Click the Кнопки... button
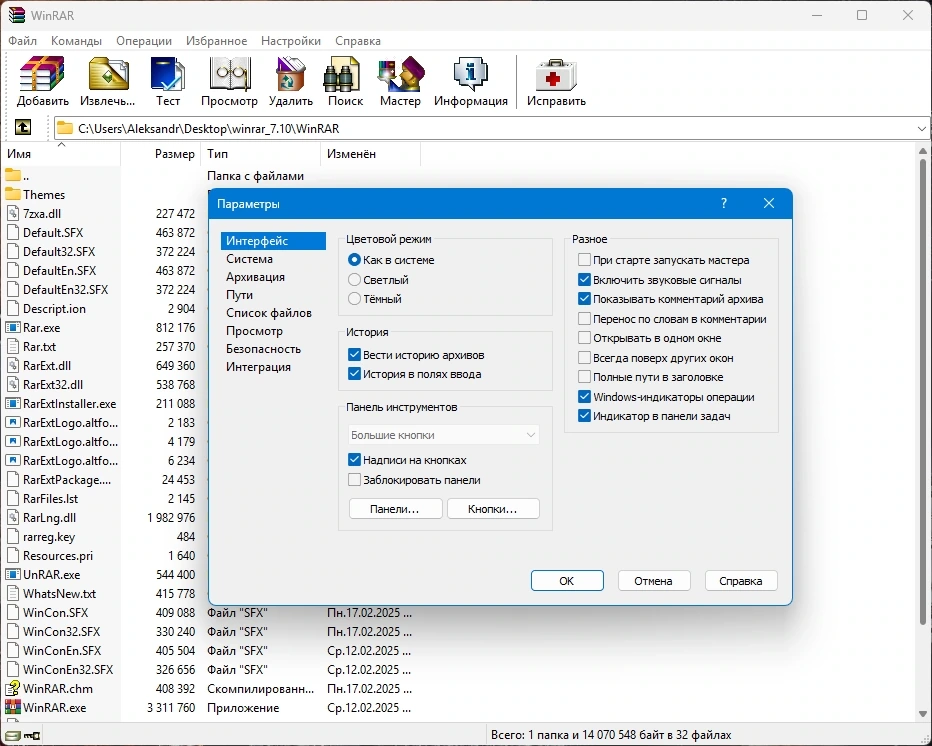This screenshot has height=746, width=932. point(493,509)
